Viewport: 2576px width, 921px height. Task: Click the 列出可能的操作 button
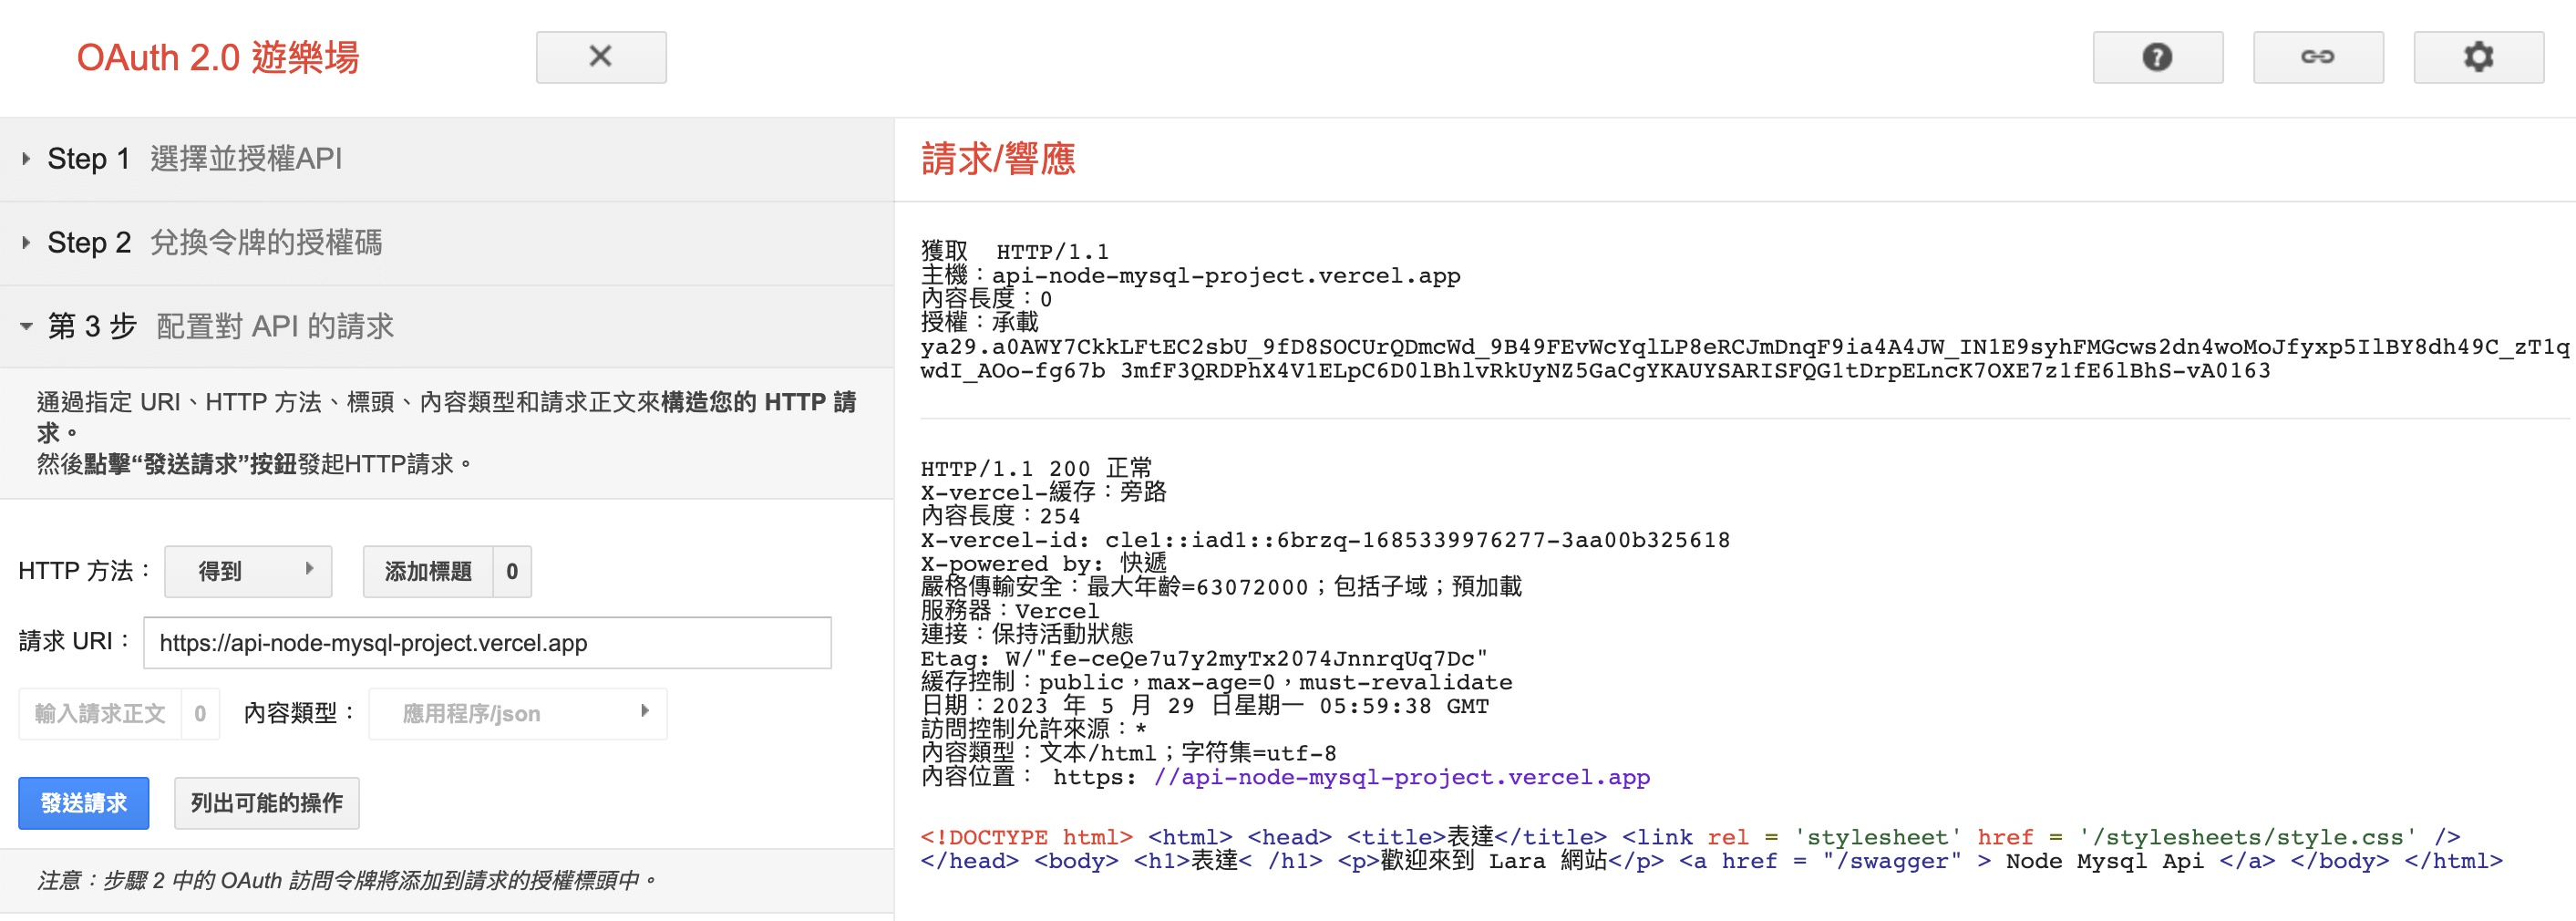[266, 803]
